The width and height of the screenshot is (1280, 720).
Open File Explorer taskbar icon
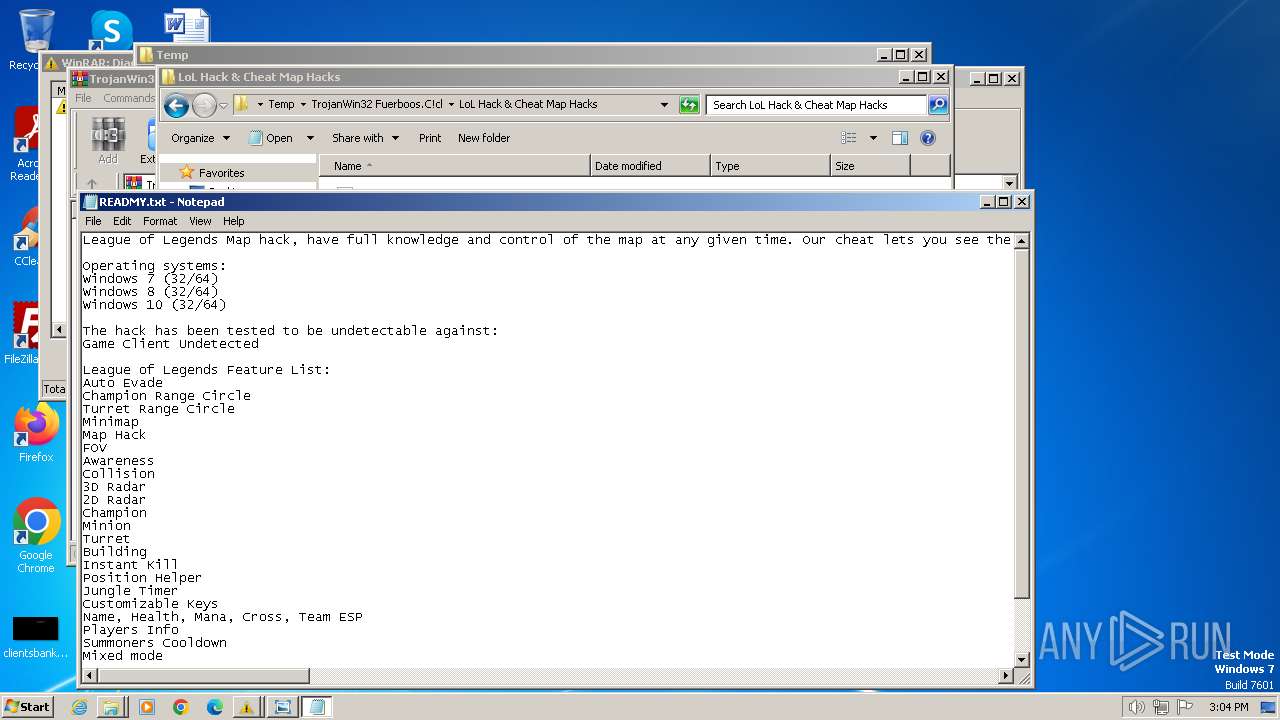click(x=111, y=707)
